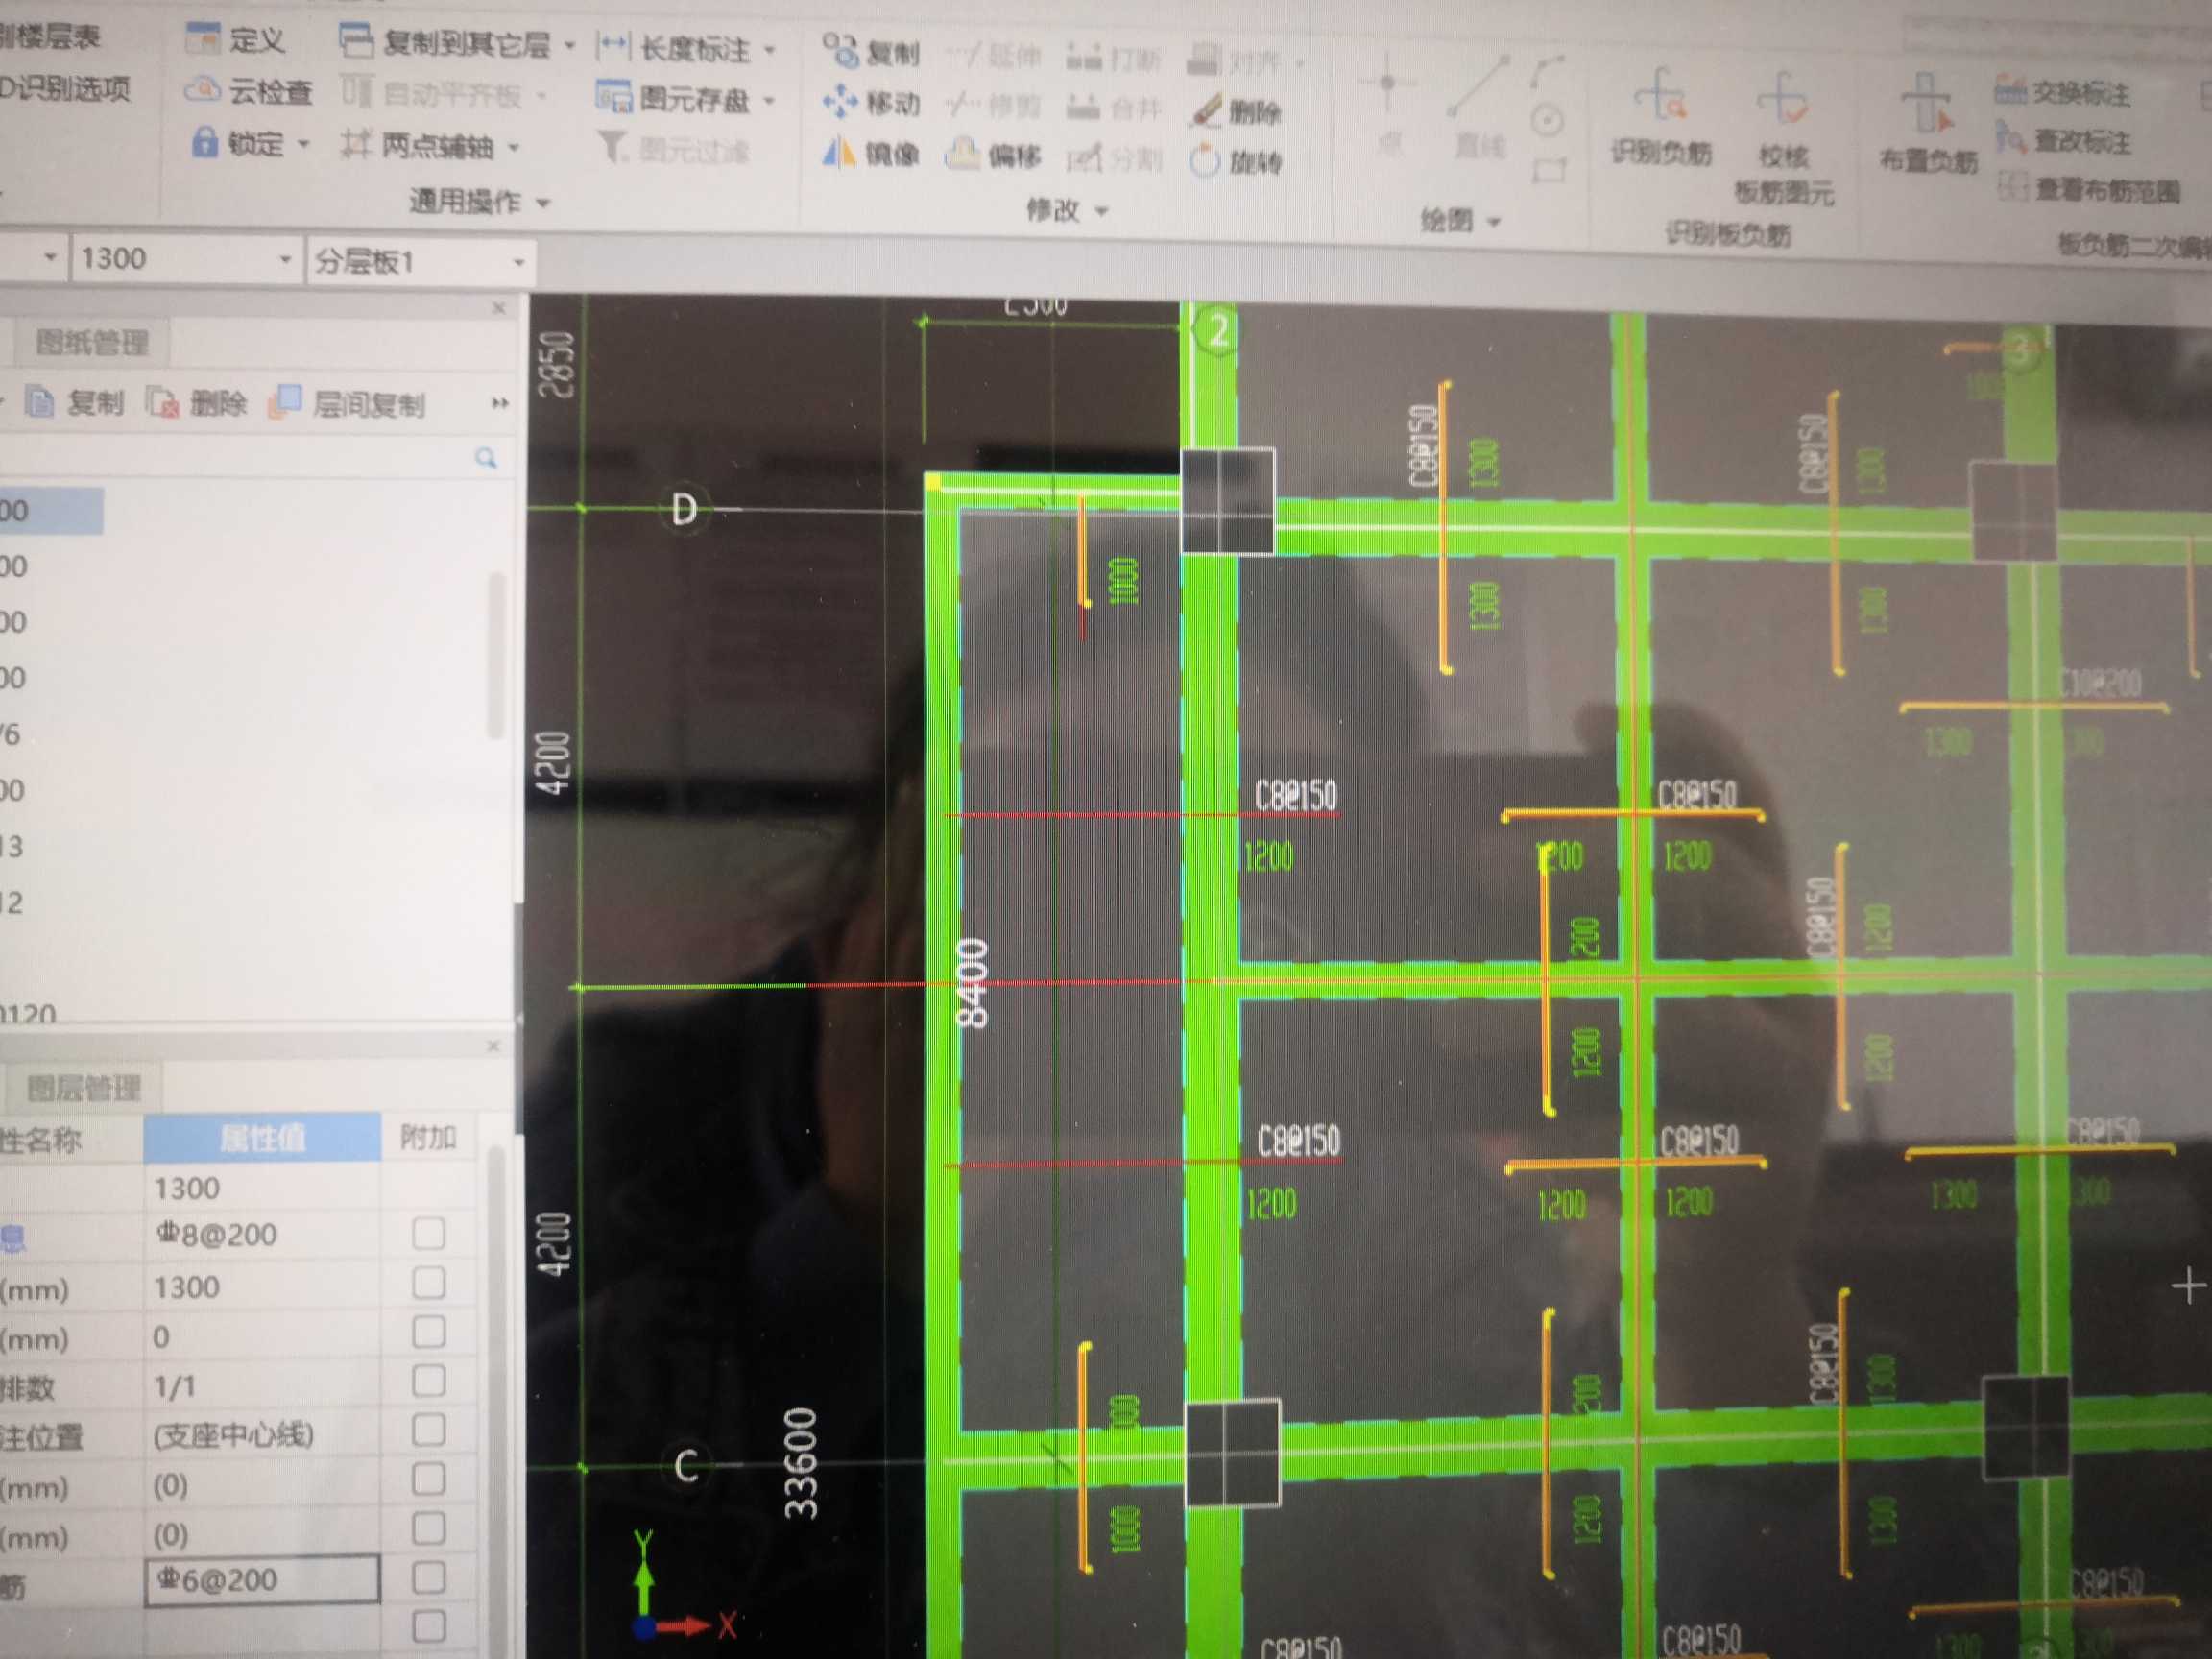
Task: Expand the 1300 component dropdown
Action: pyautogui.click(x=285, y=260)
